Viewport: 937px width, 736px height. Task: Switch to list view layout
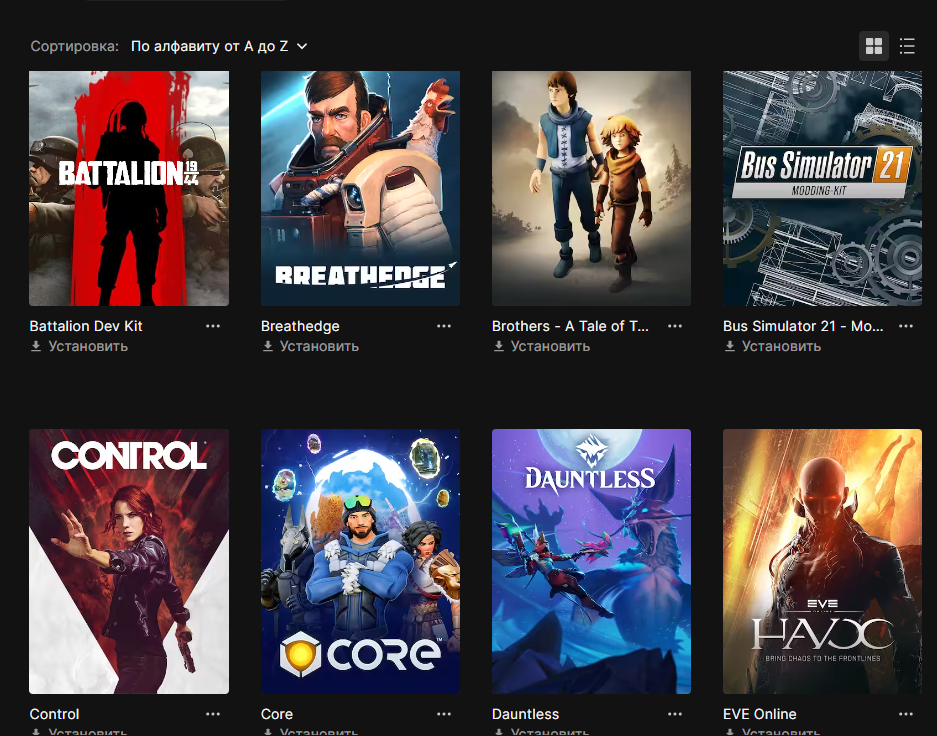pos(907,46)
